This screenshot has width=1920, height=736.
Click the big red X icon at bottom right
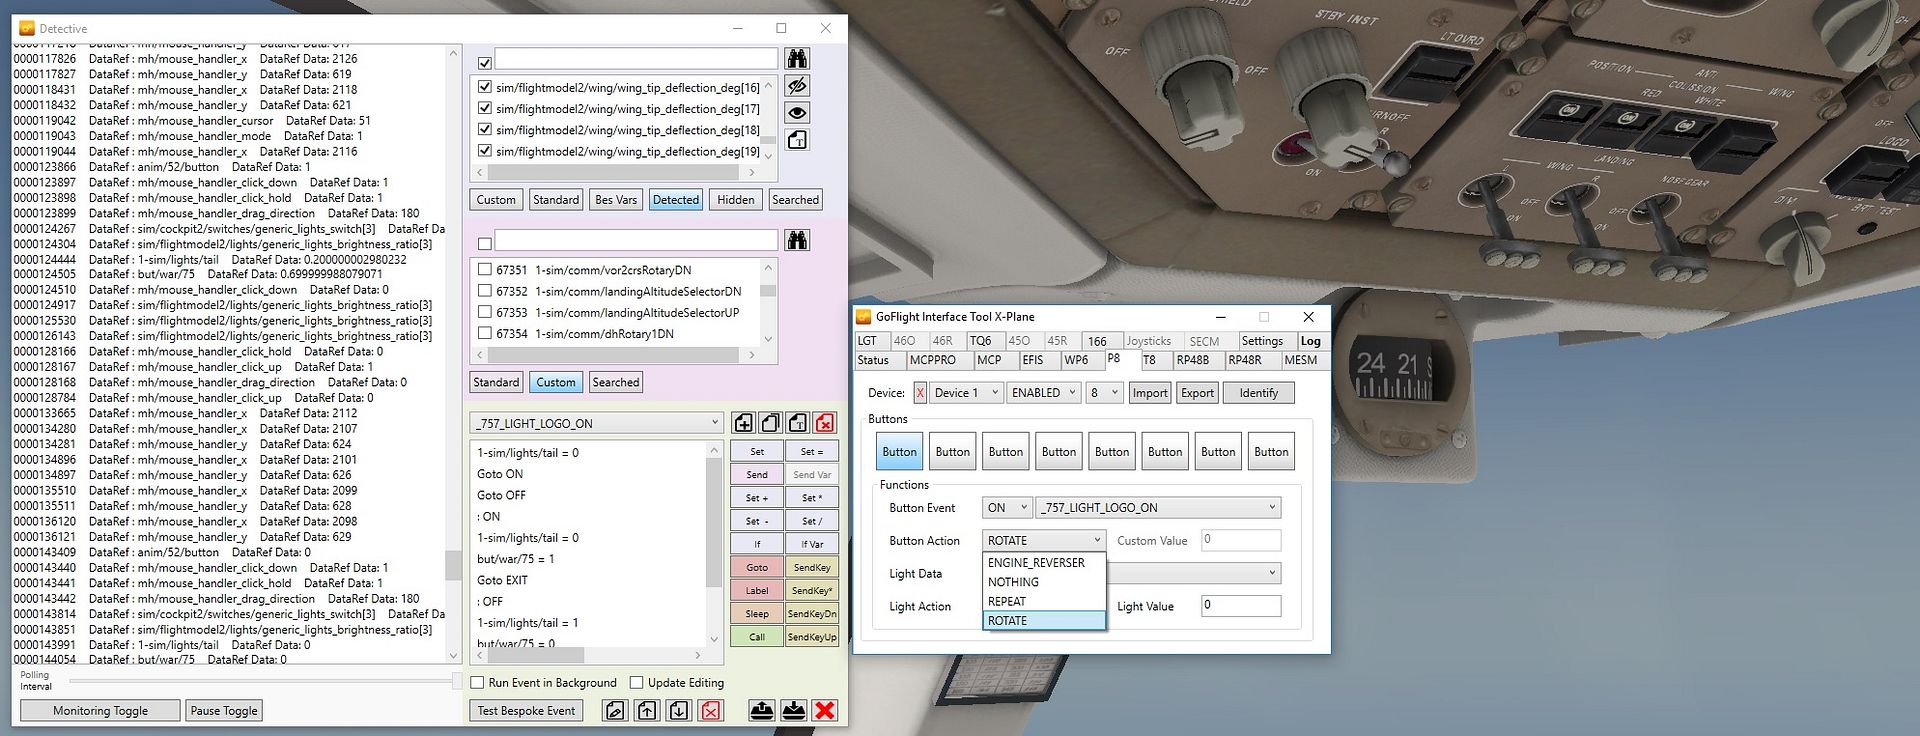pyautogui.click(x=825, y=710)
